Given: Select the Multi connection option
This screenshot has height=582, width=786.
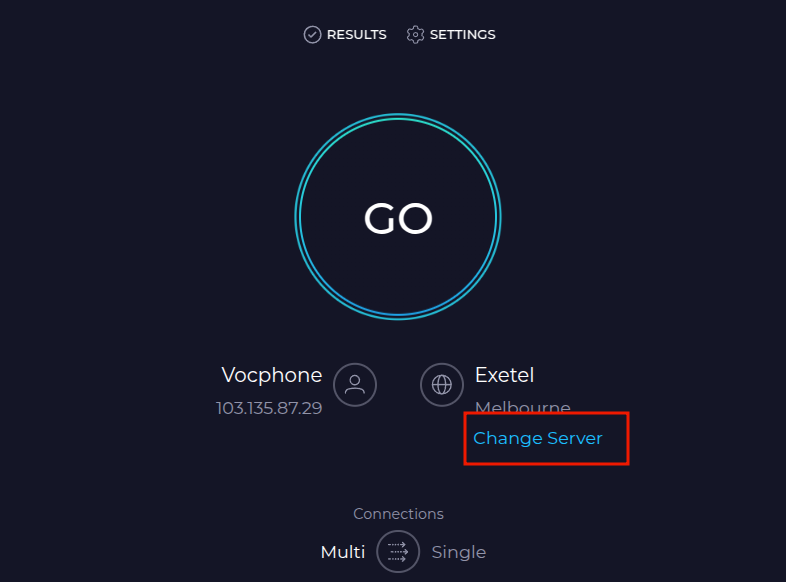Looking at the screenshot, I should pyautogui.click(x=342, y=552).
